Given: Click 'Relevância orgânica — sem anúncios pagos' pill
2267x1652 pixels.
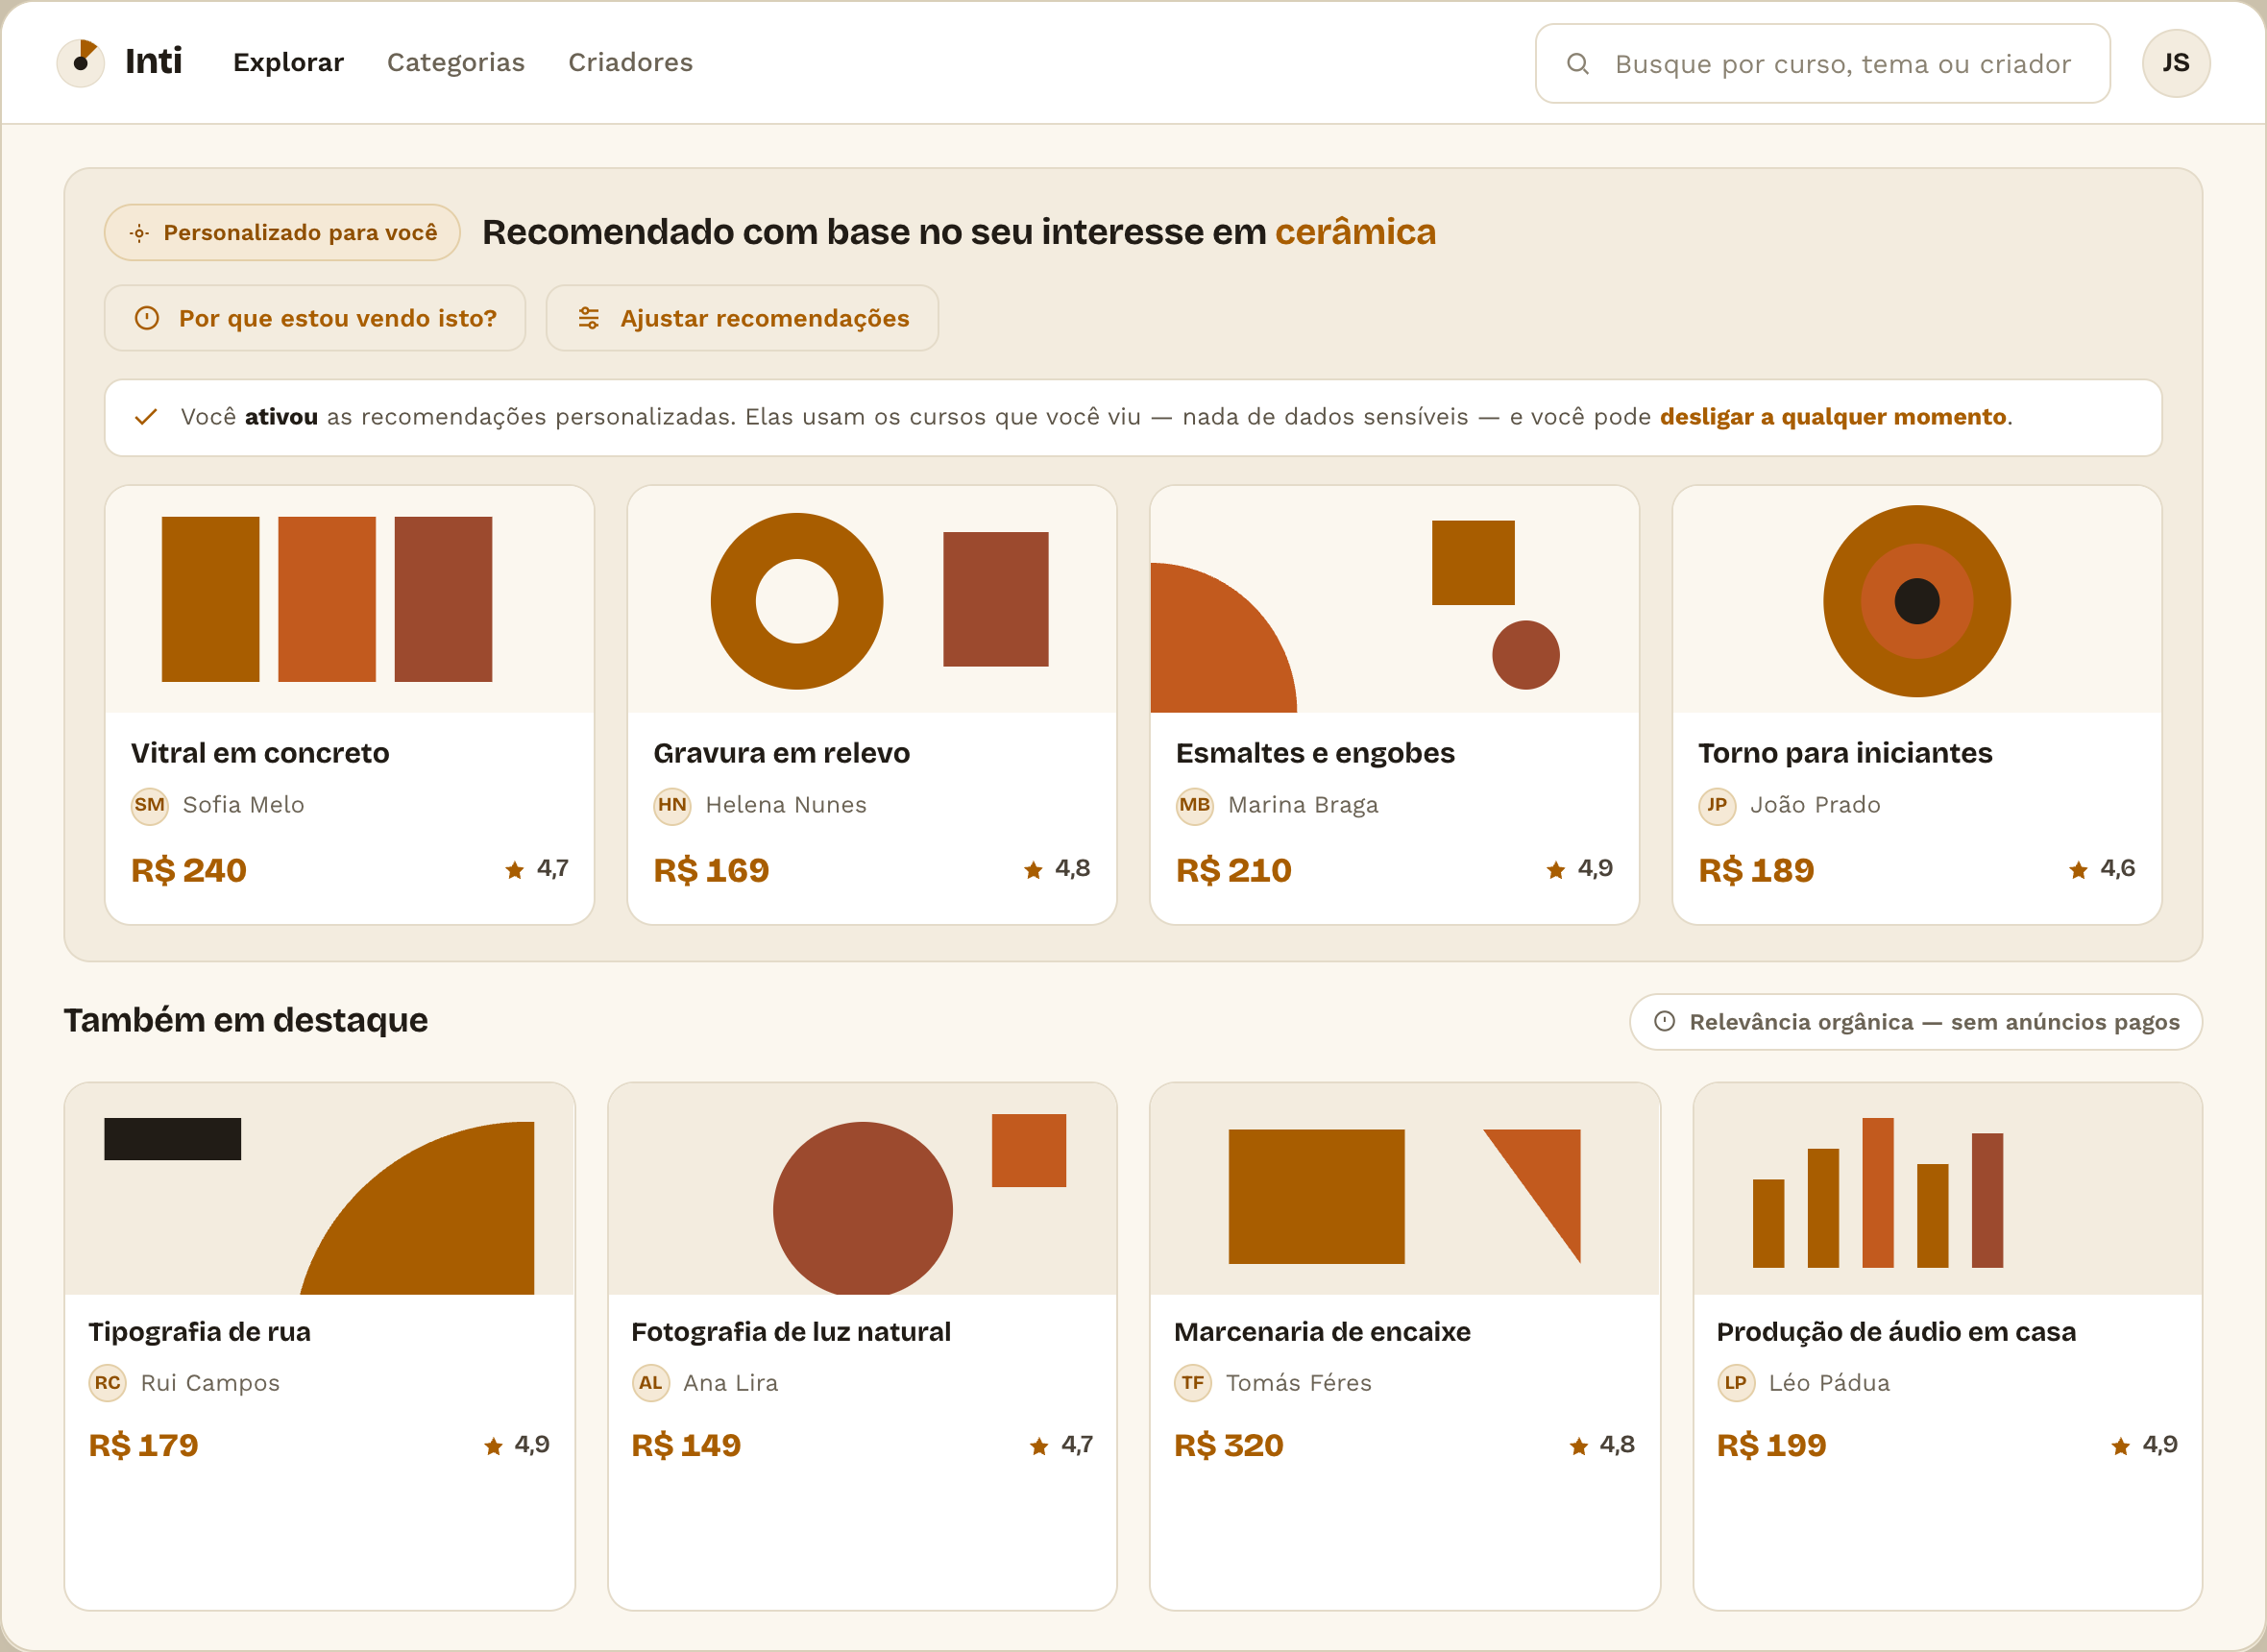Looking at the screenshot, I should (x=1916, y=1022).
